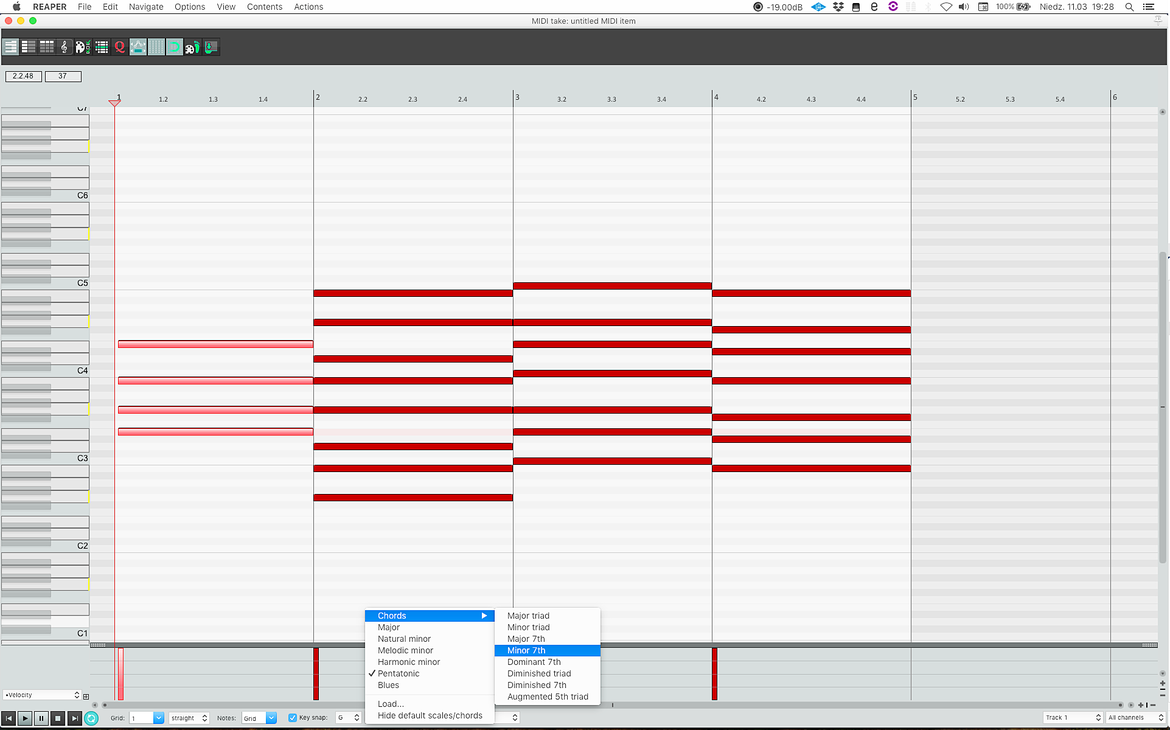
Task: Switch to event list view mode icon
Action: (46, 47)
